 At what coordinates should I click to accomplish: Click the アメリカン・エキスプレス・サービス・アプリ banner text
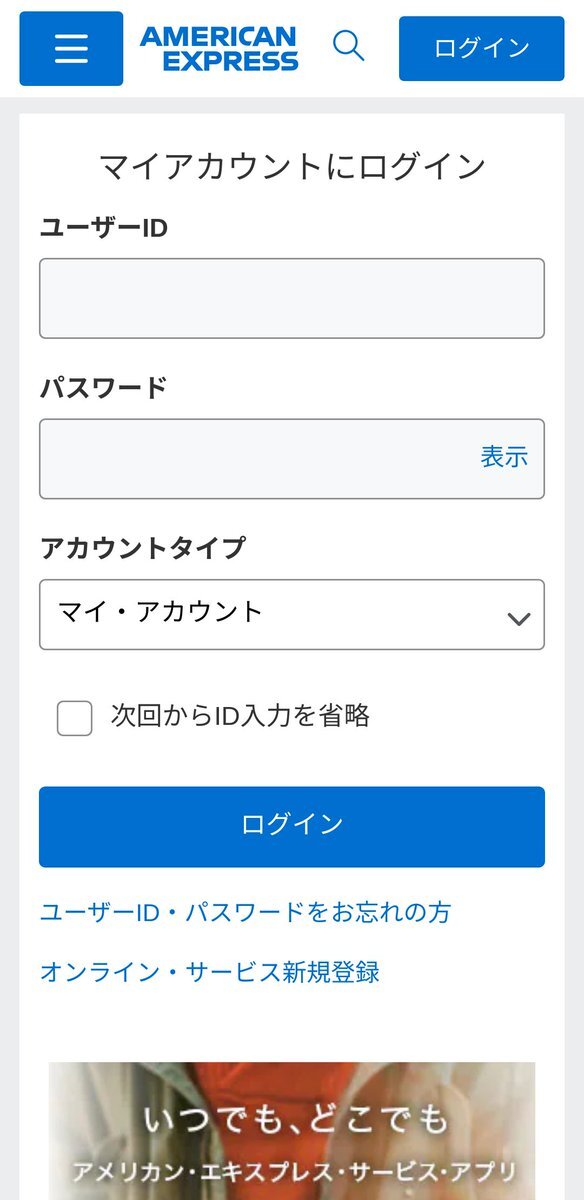click(x=295, y=1172)
